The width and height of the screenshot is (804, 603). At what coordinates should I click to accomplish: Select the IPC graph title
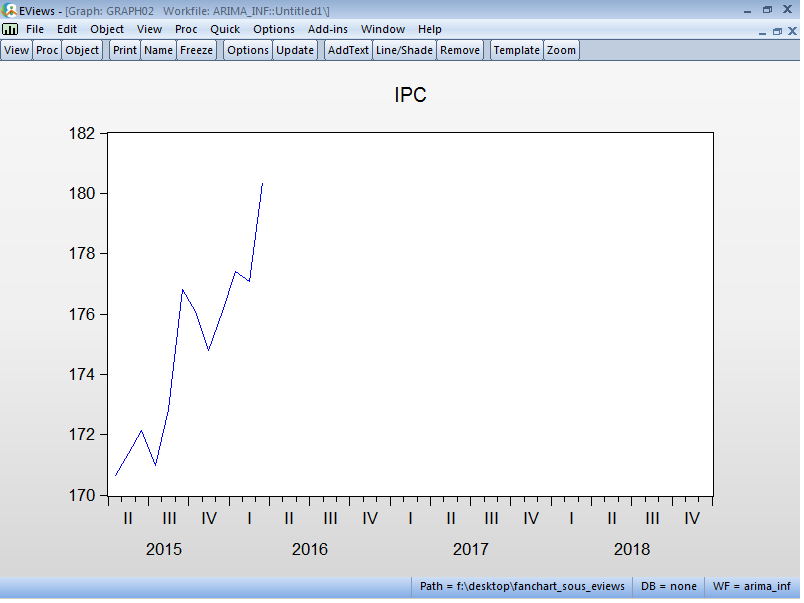(410, 95)
